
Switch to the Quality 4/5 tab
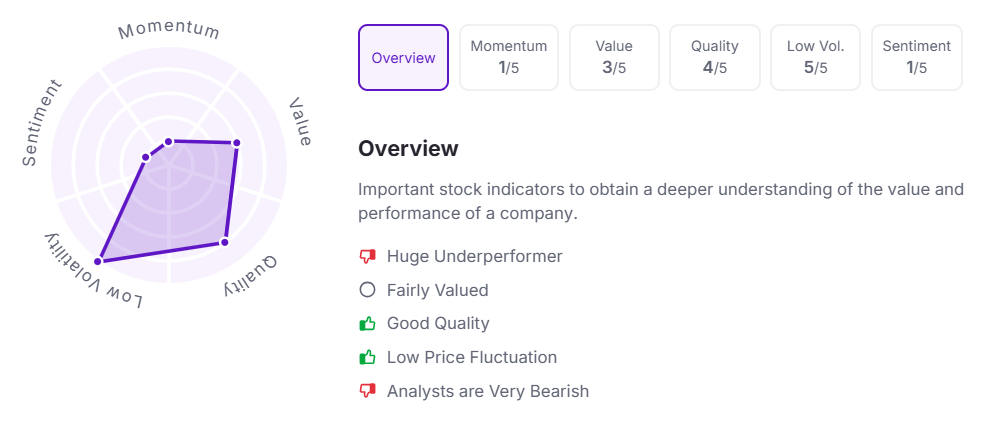(x=714, y=58)
